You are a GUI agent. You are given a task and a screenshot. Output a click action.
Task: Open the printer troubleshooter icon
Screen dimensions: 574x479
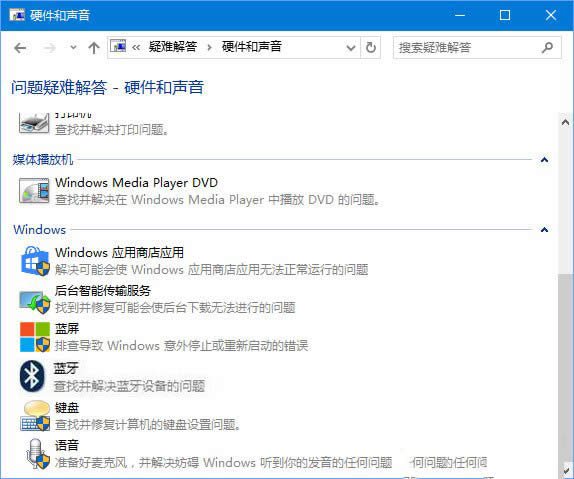click(x=34, y=124)
